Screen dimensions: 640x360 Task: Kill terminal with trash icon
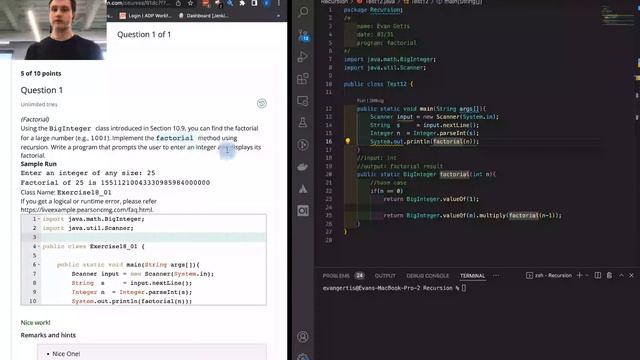tap(609, 276)
